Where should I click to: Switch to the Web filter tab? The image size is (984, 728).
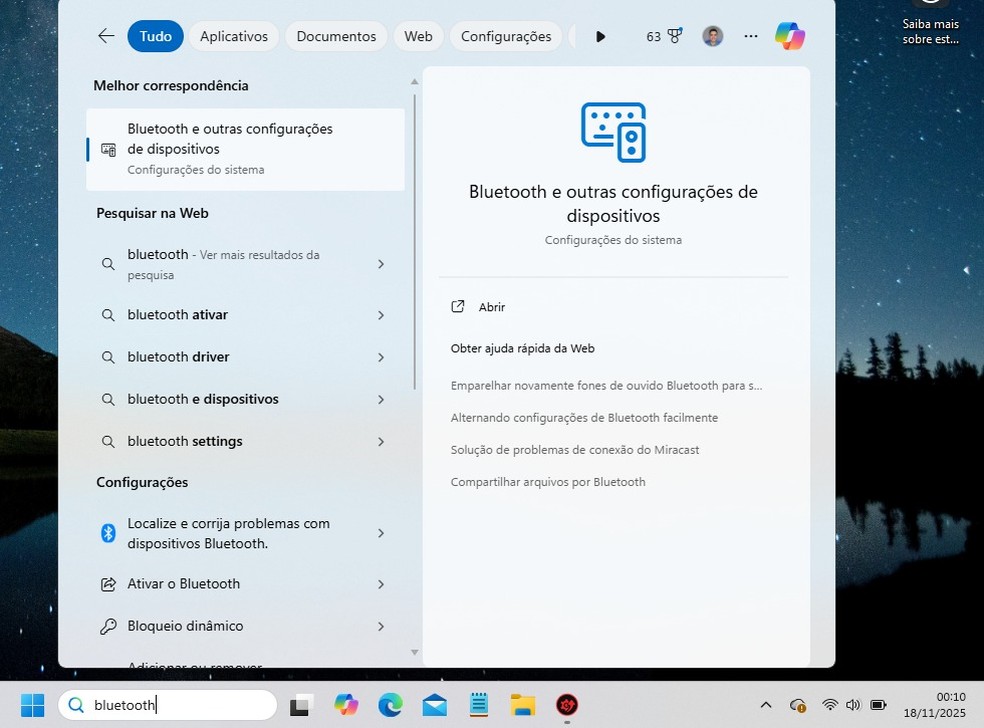[x=418, y=36]
